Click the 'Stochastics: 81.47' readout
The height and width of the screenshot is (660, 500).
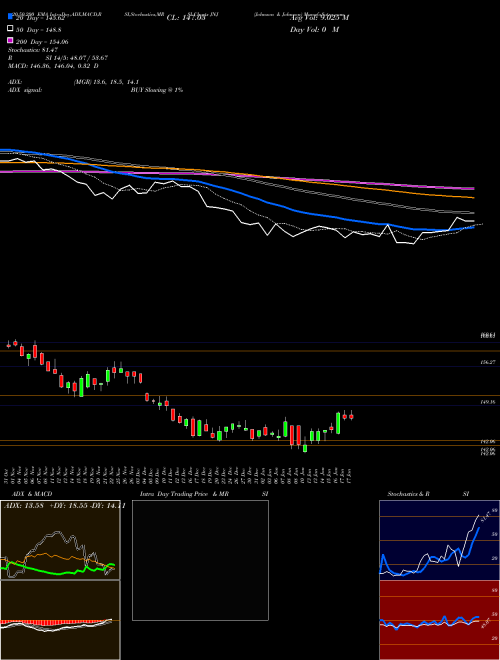coord(33,50)
